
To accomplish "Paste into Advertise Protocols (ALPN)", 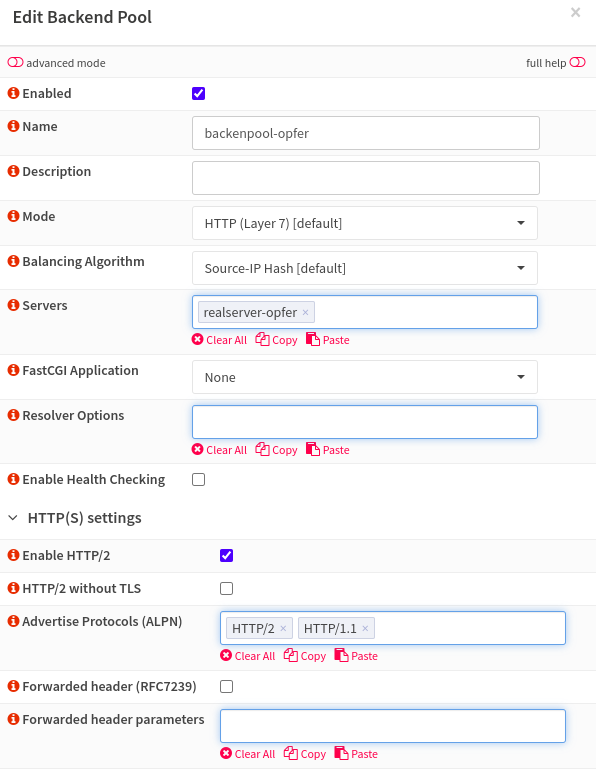I will [356, 656].
